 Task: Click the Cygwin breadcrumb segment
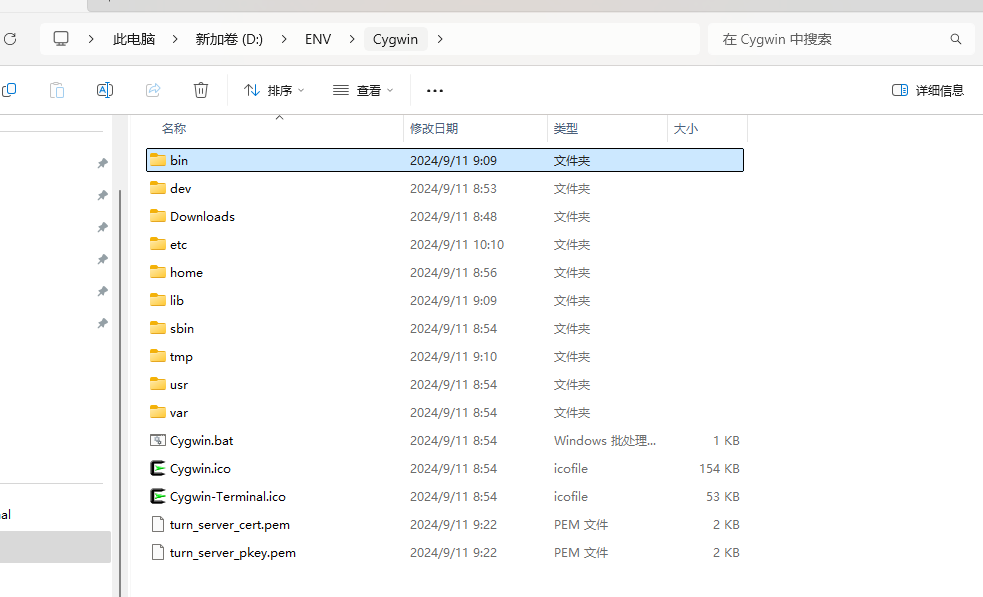pos(396,39)
